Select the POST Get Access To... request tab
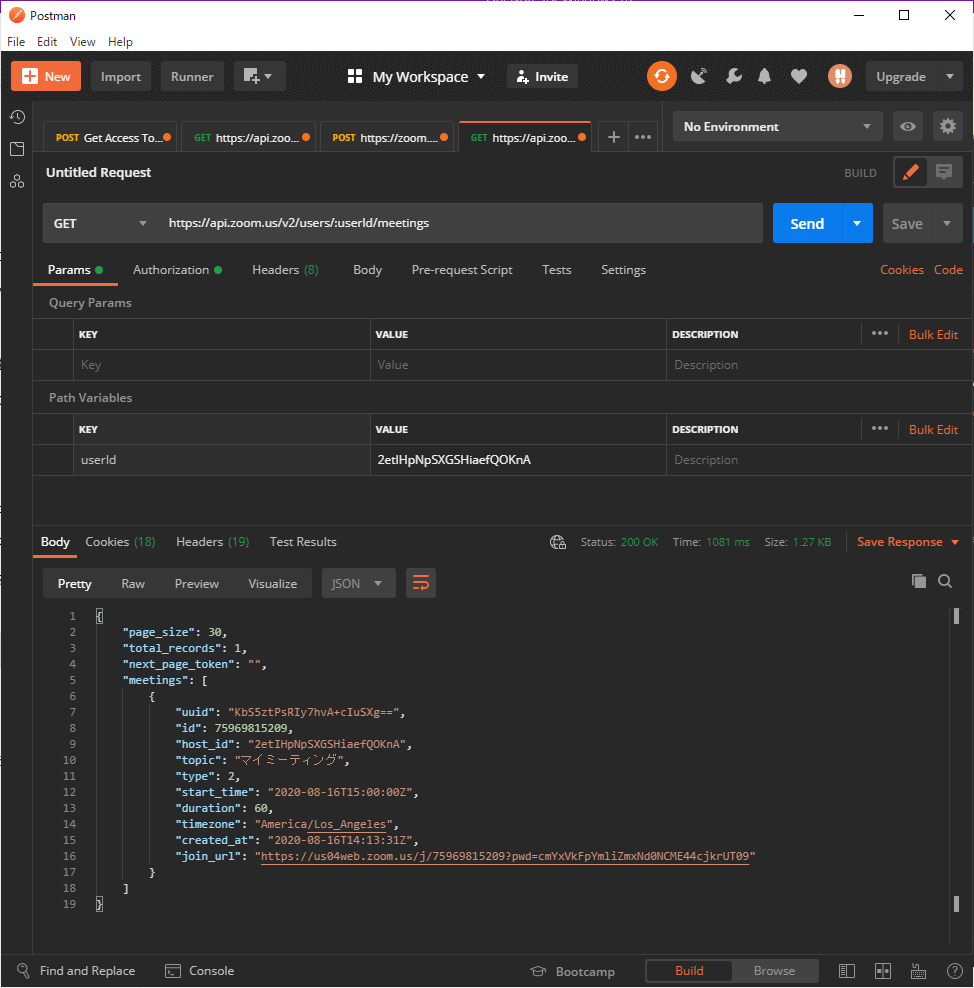The width and height of the screenshot is (974, 988). click(x=110, y=137)
